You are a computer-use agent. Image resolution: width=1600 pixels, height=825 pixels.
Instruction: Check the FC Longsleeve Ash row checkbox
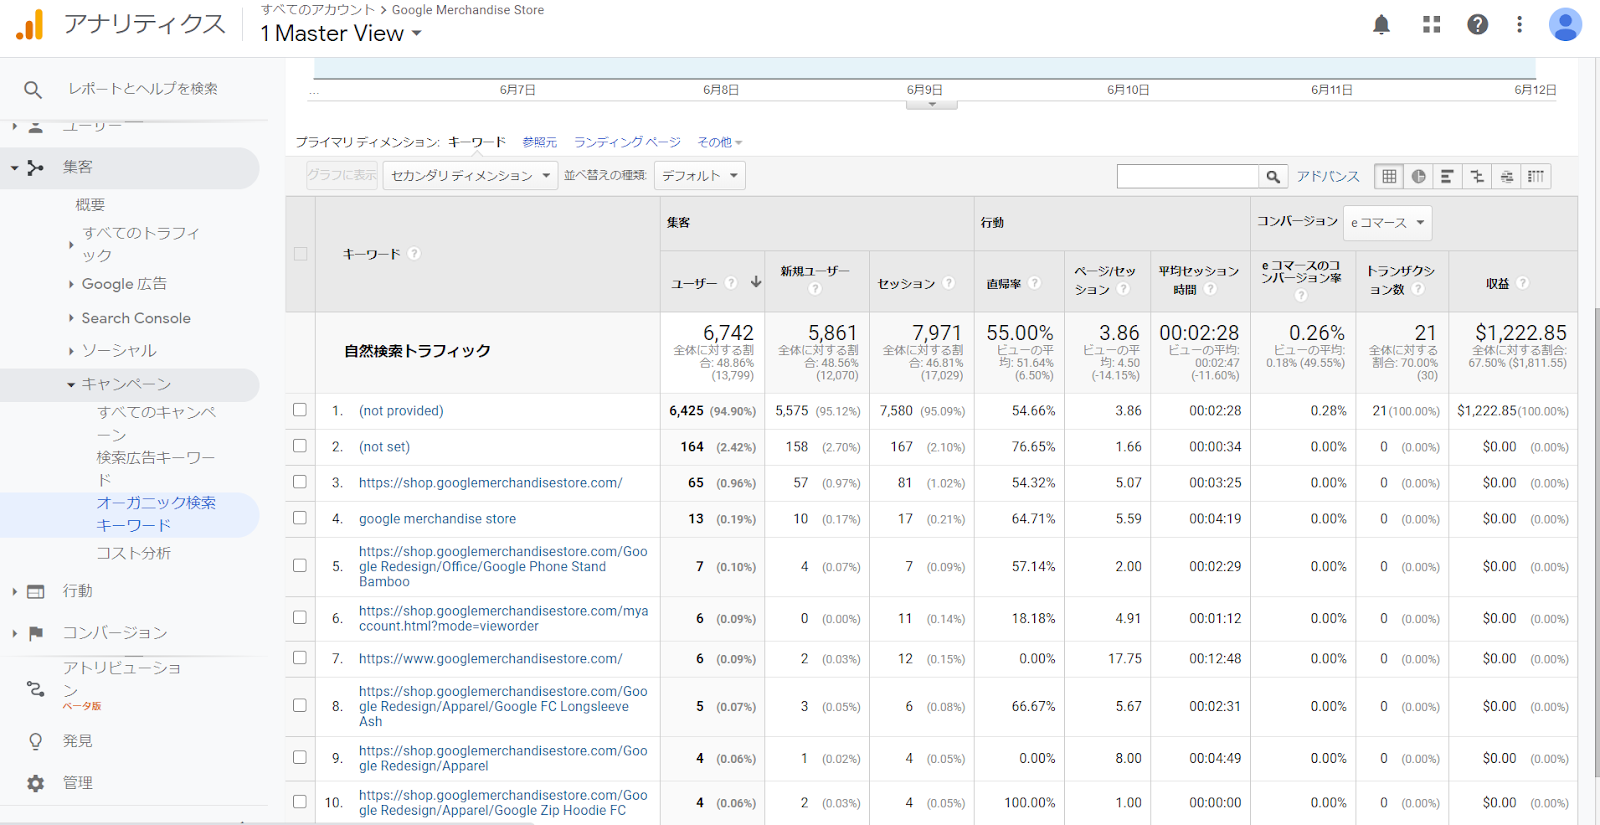300,706
